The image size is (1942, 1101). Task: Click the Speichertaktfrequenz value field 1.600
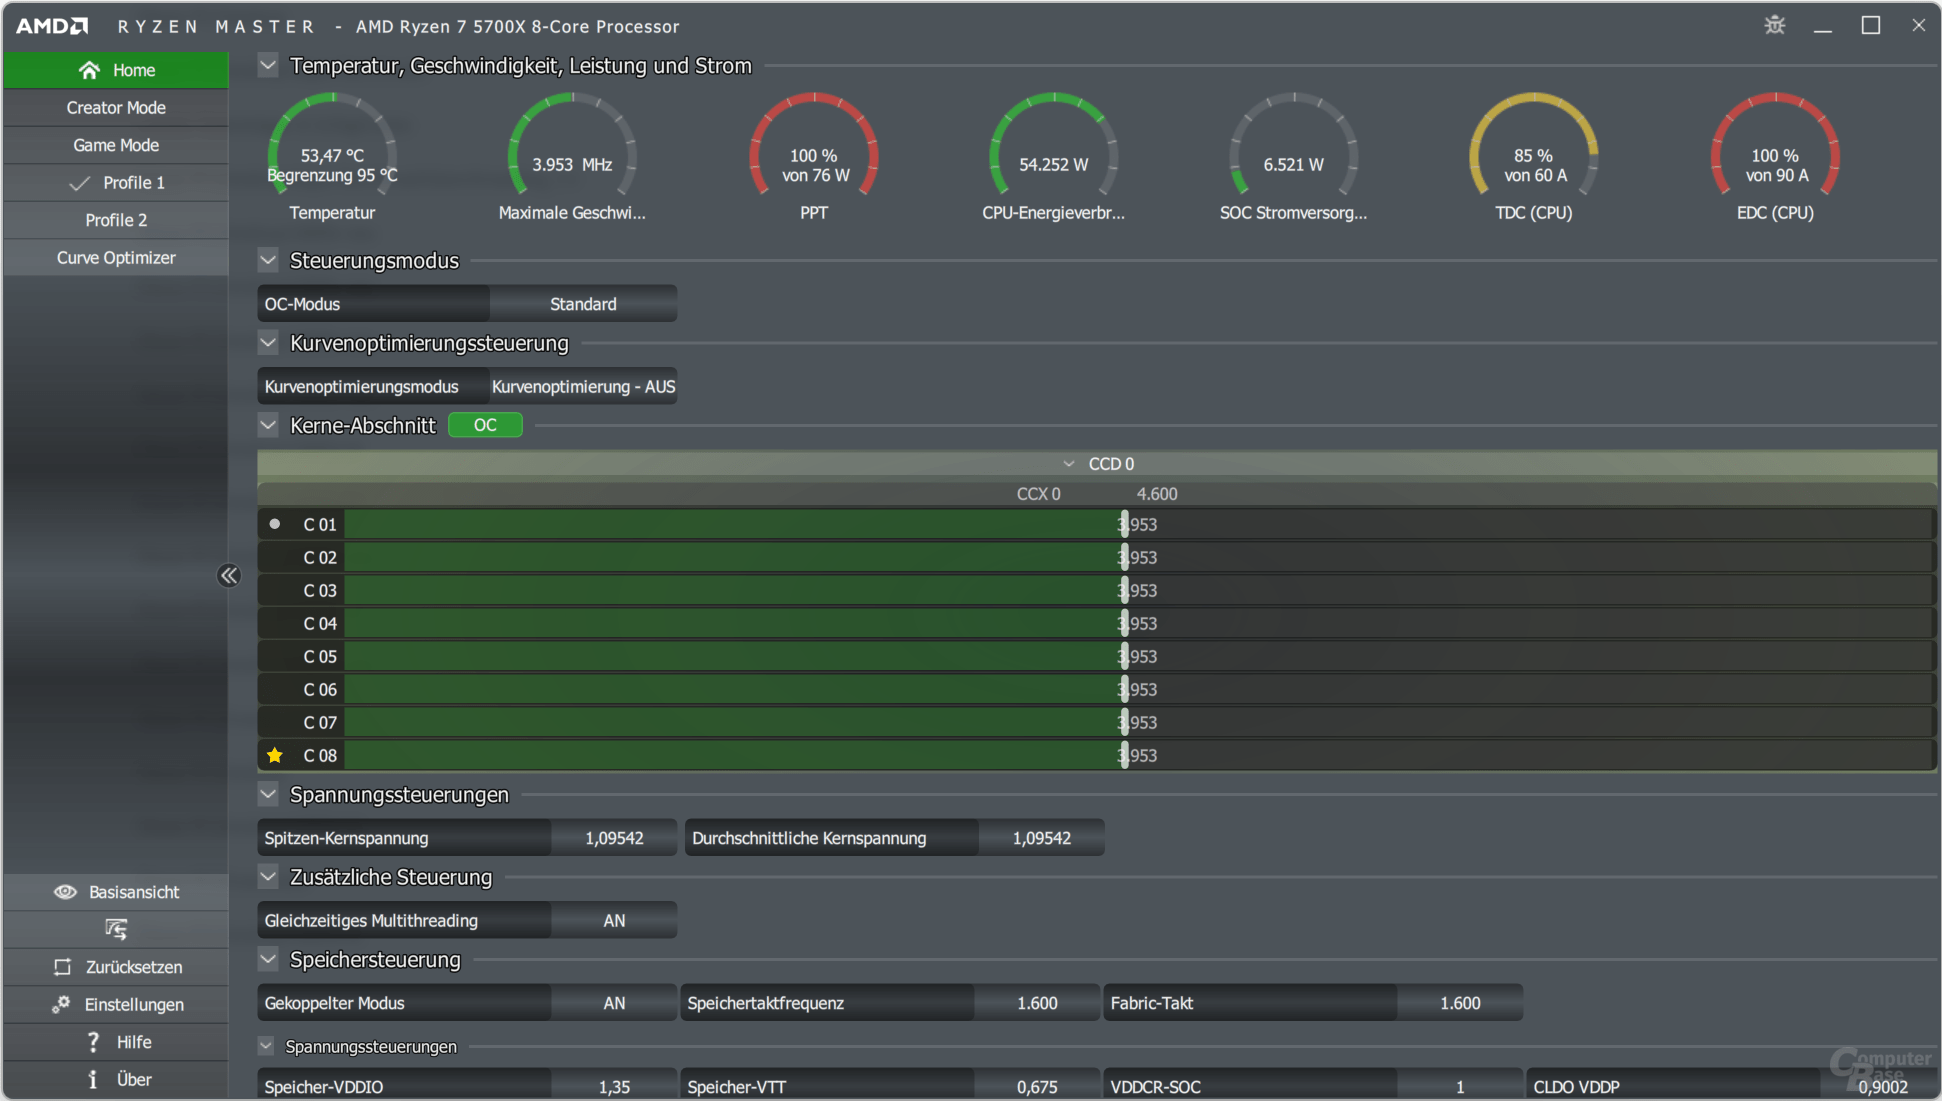[x=1037, y=1003]
